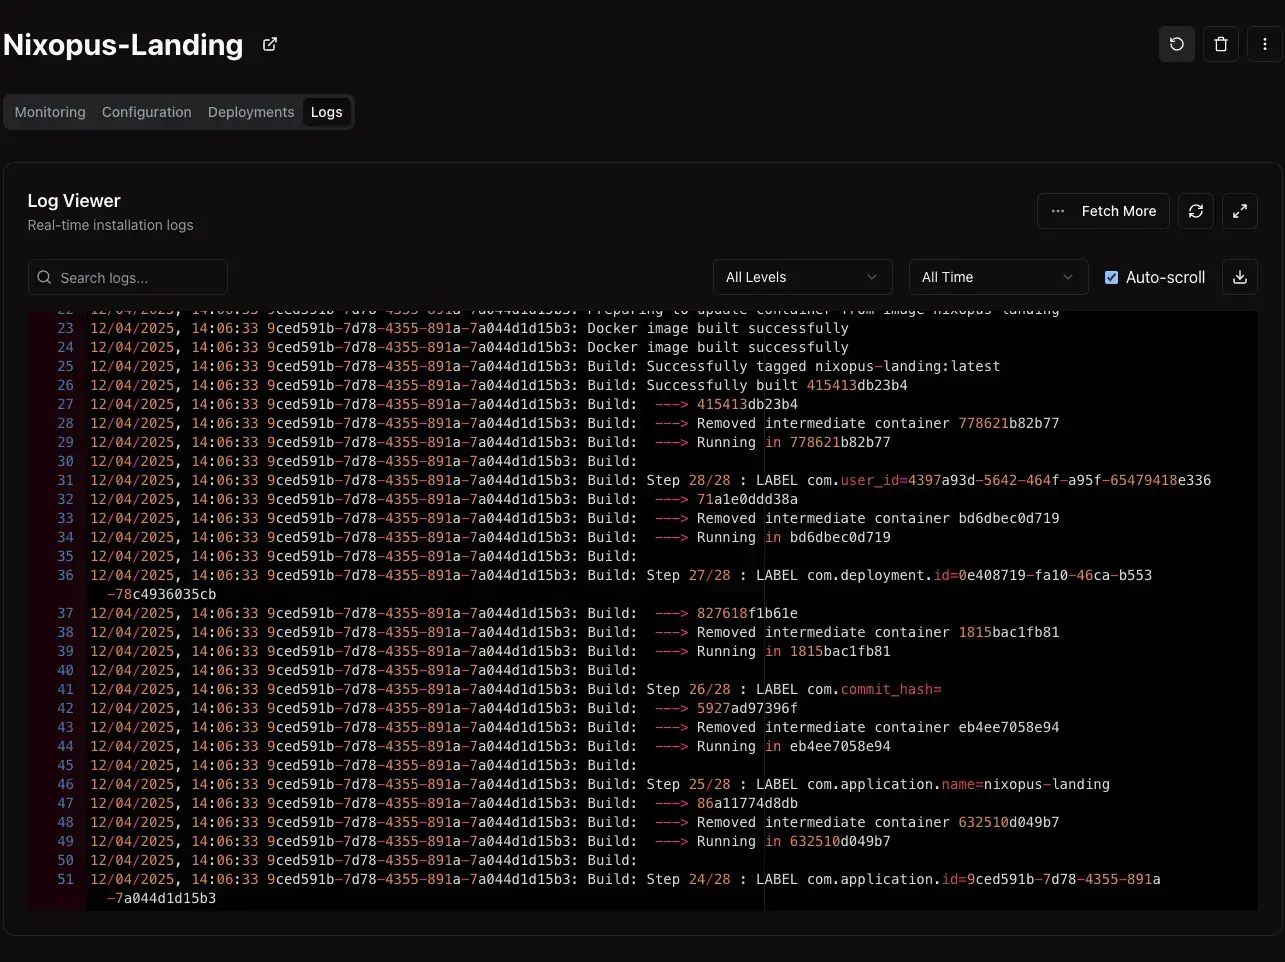Click 'Removed intermediate container 632510d049b7' line

point(575,822)
